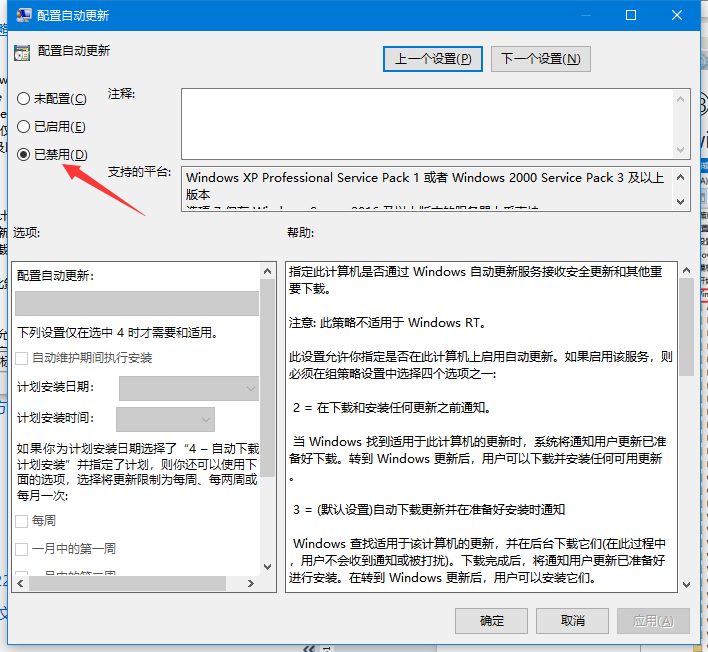The image size is (708, 652).
Task: Choose the 已禁用 radio option
Action: [24, 154]
